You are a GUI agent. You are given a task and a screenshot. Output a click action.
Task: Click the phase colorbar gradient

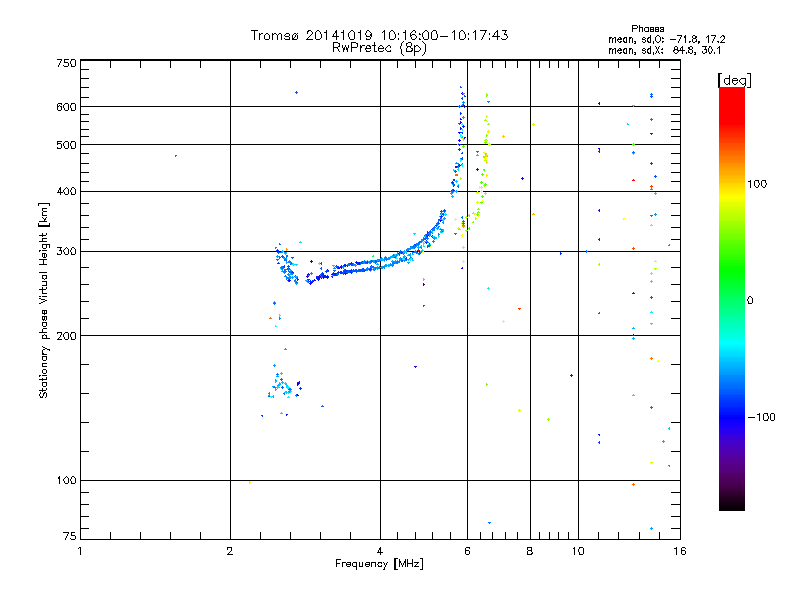[732, 298]
